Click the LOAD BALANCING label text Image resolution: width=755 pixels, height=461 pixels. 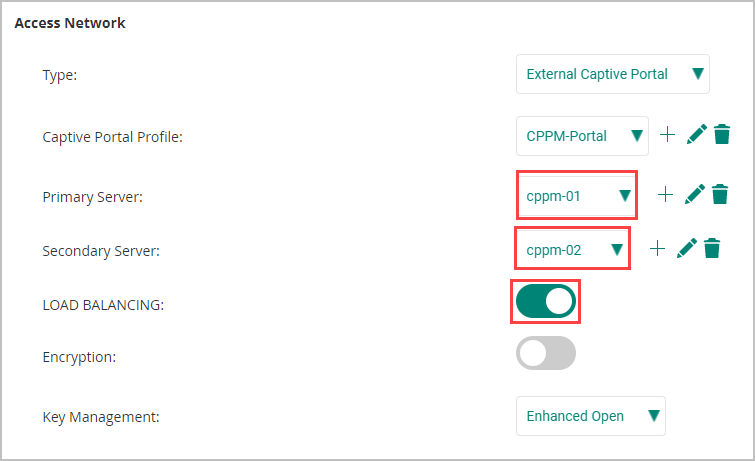tap(103, 305)
